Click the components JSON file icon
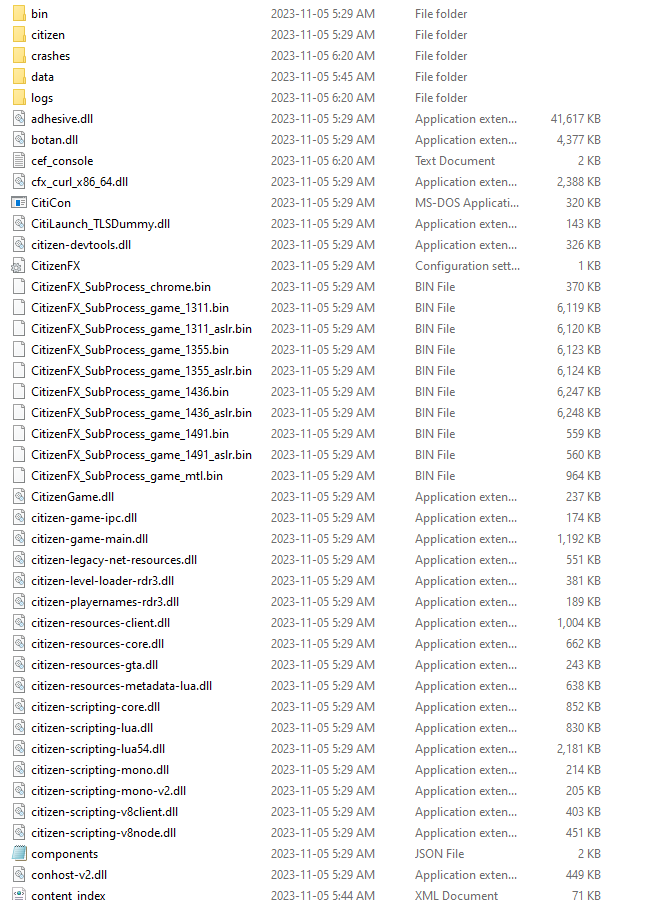Screen dimensions: 668x913 pos(19,854)
